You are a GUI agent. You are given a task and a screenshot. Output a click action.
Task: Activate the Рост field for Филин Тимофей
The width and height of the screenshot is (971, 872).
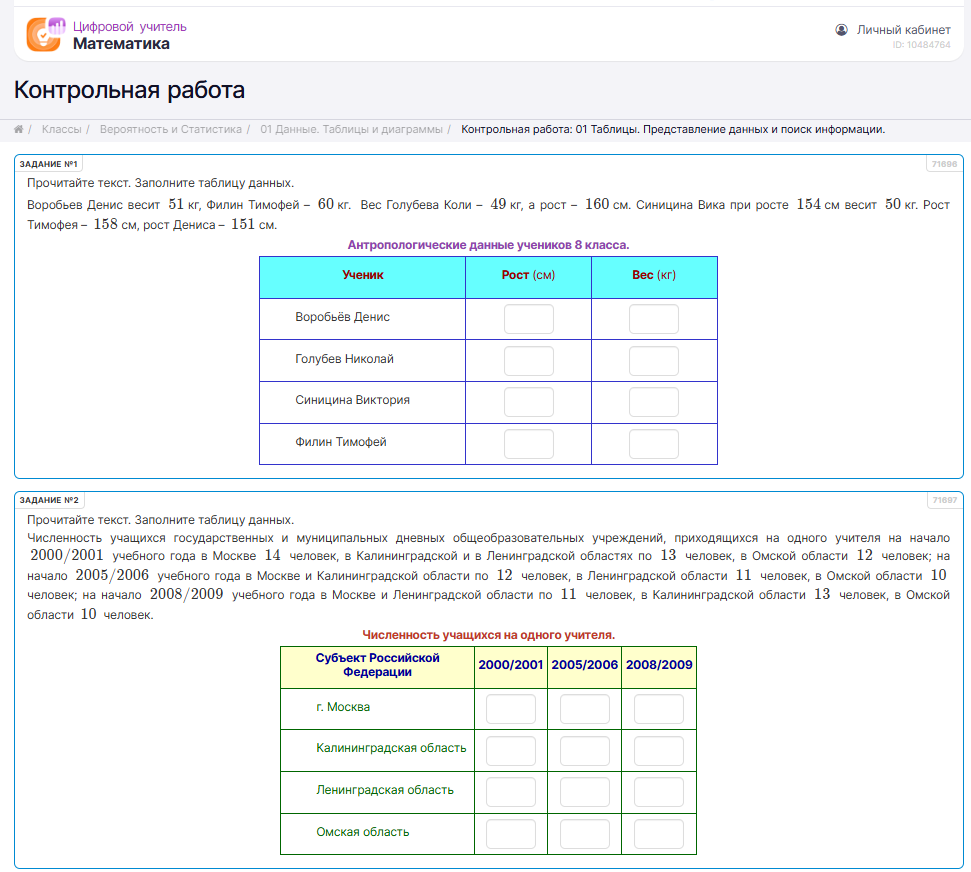[x=528, y=444]
